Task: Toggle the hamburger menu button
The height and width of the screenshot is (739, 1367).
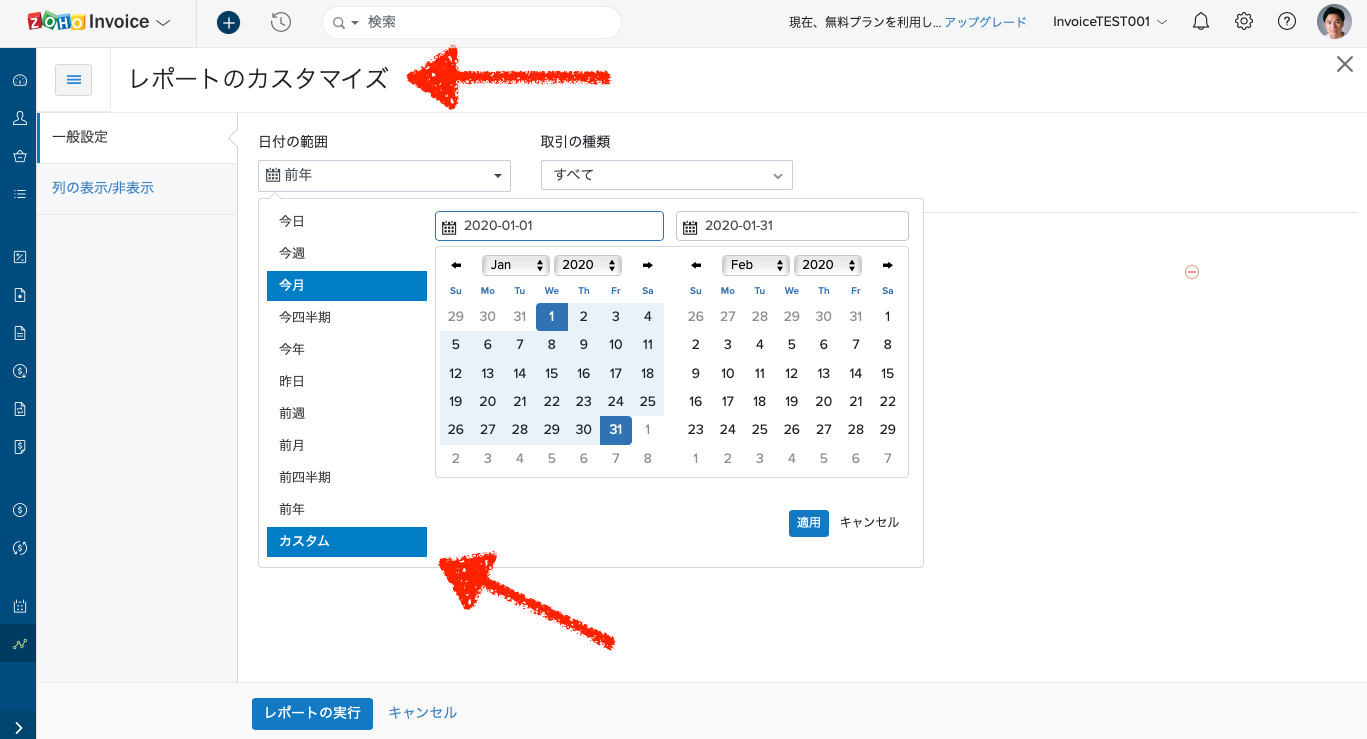Action: point(73,80)
